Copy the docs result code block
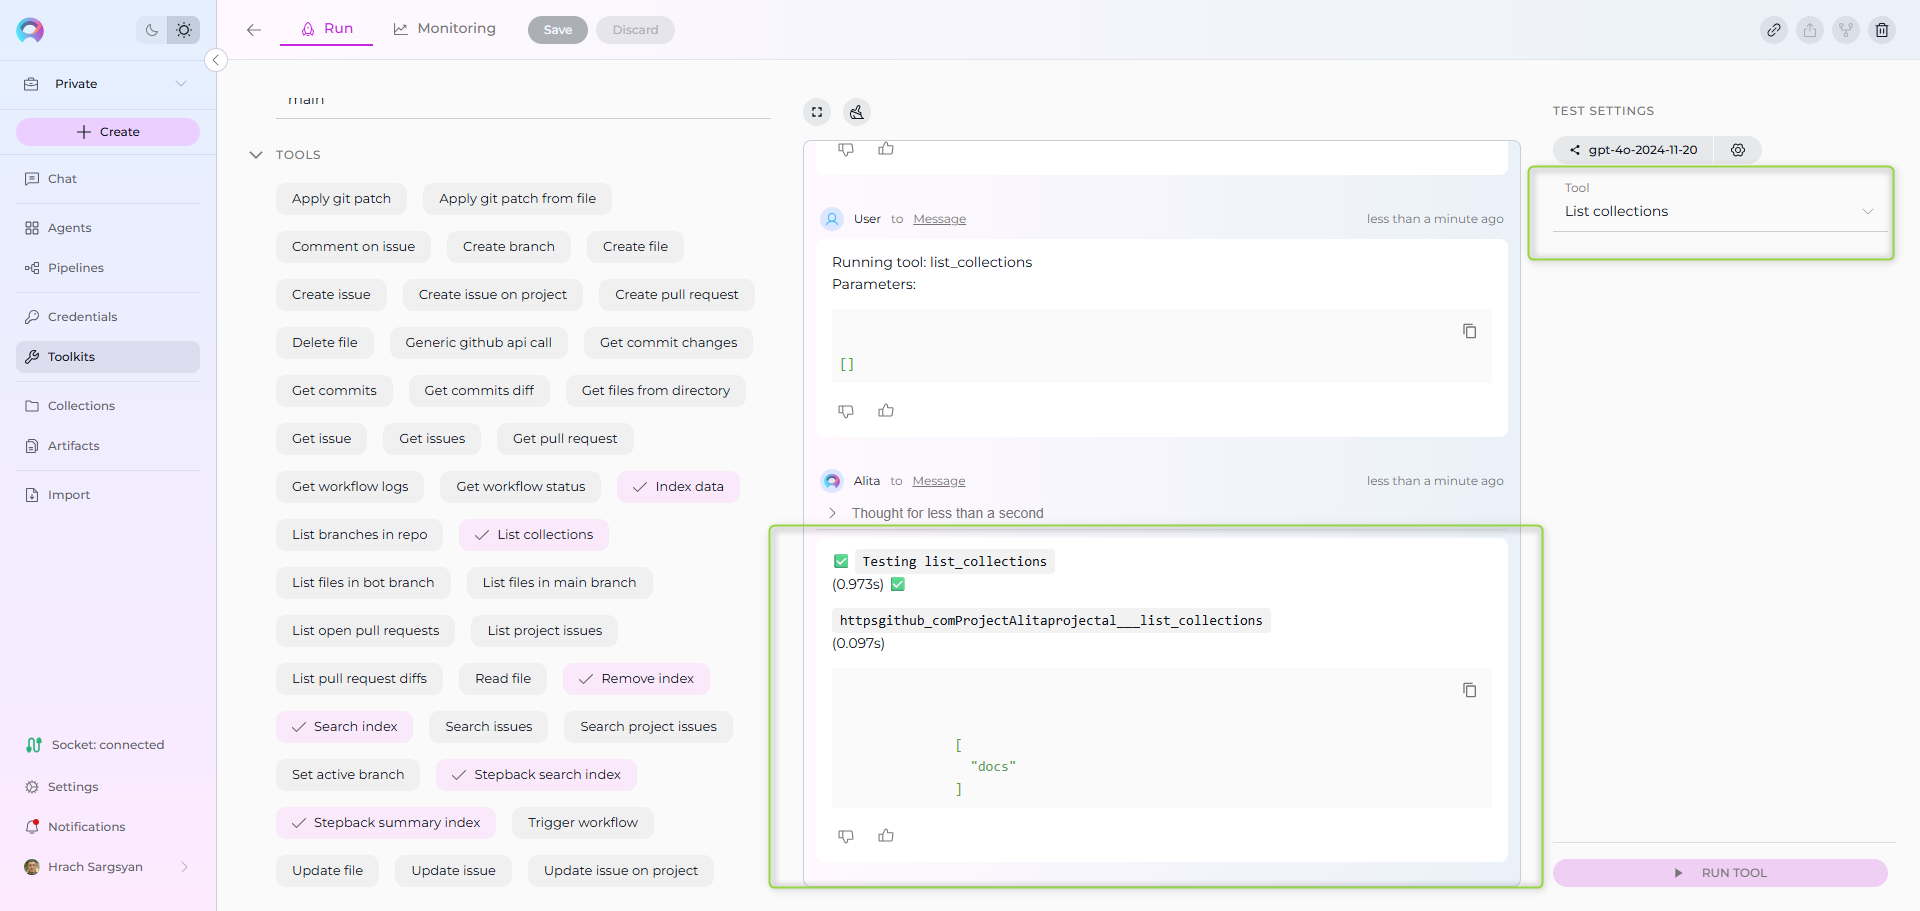1920x911 pixels. tap(1469, 690)
